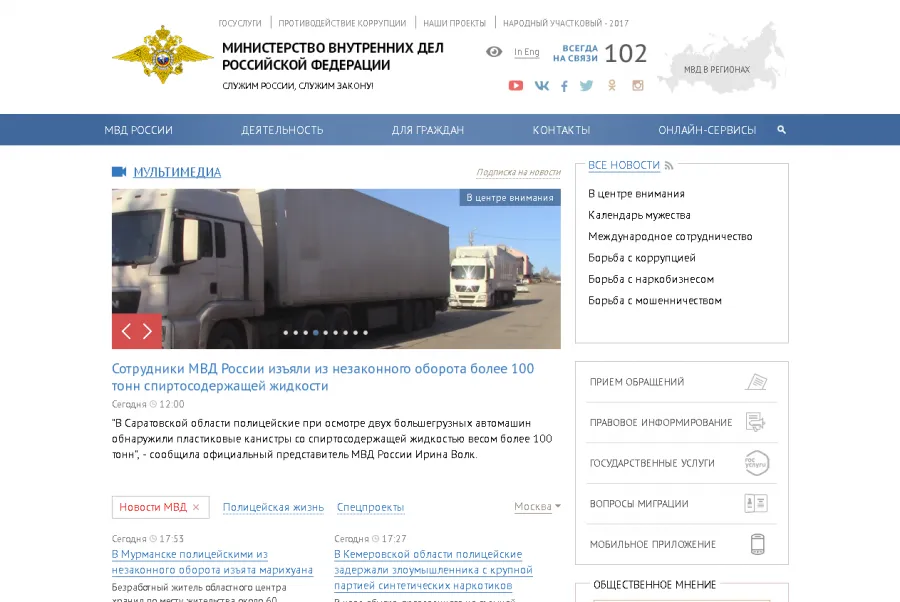The height and width of the screenshot is (602, 900).
Task: Open the Odnoklassniki social icon
Action: (x=612, y=86)
